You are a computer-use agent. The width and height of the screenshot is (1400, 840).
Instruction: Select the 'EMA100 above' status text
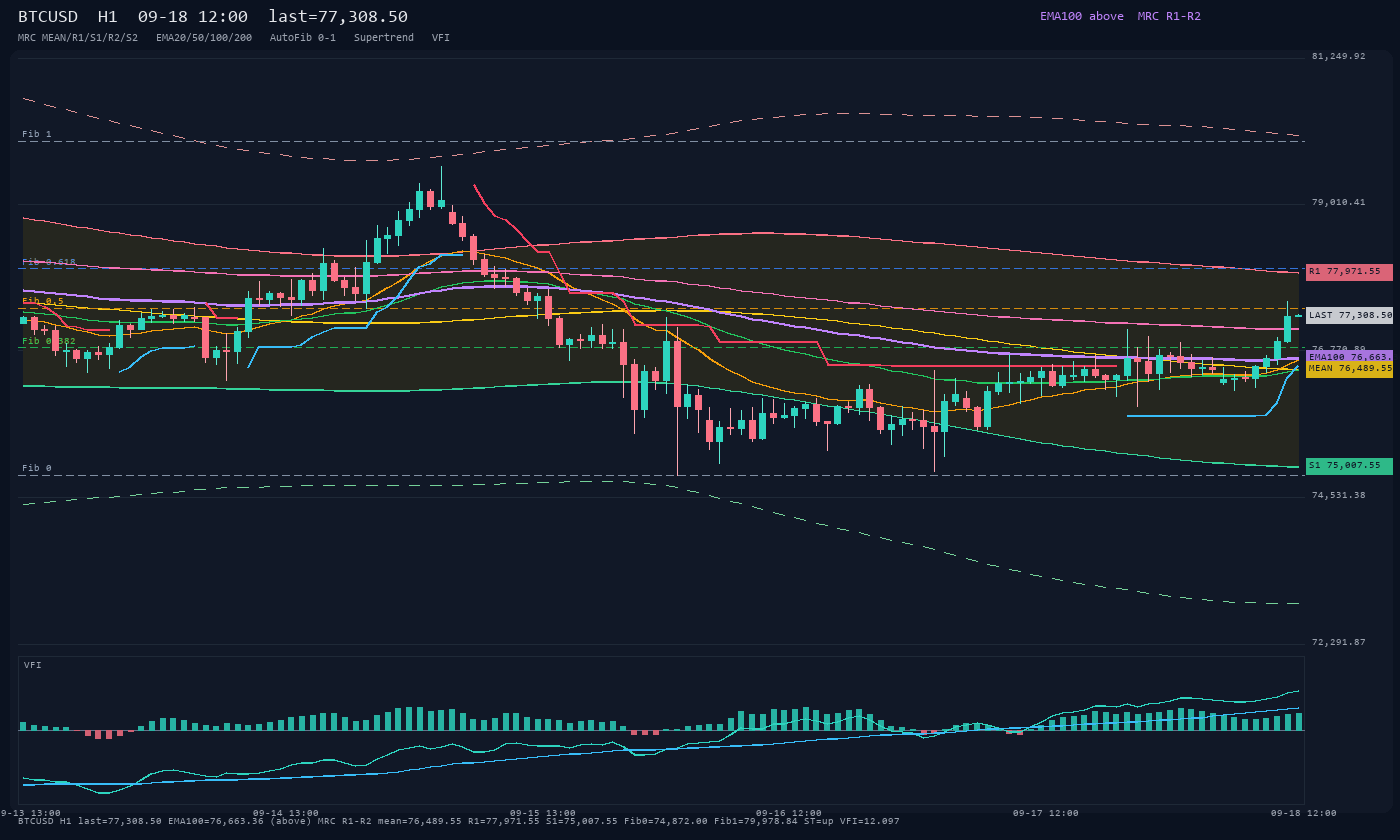coord(1082,16)
